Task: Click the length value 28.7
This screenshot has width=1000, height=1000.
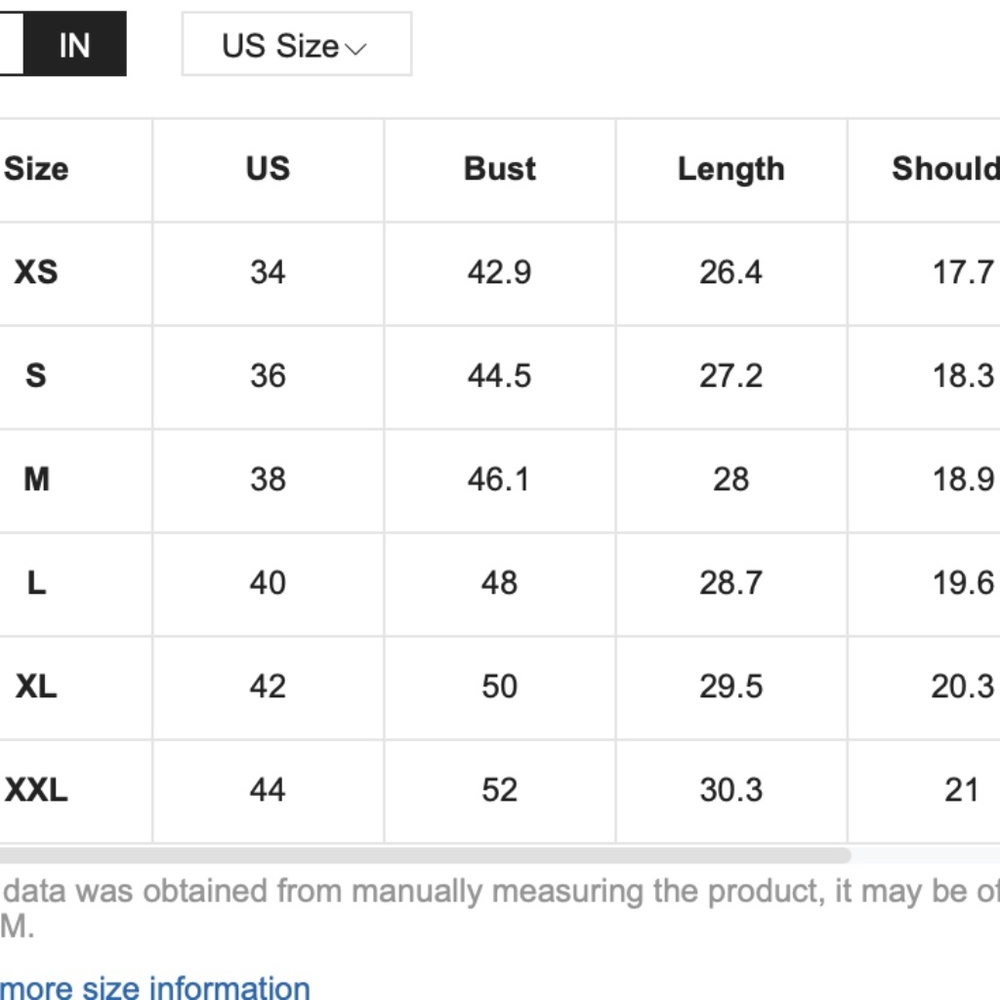Action: click(x=731, y=583)
